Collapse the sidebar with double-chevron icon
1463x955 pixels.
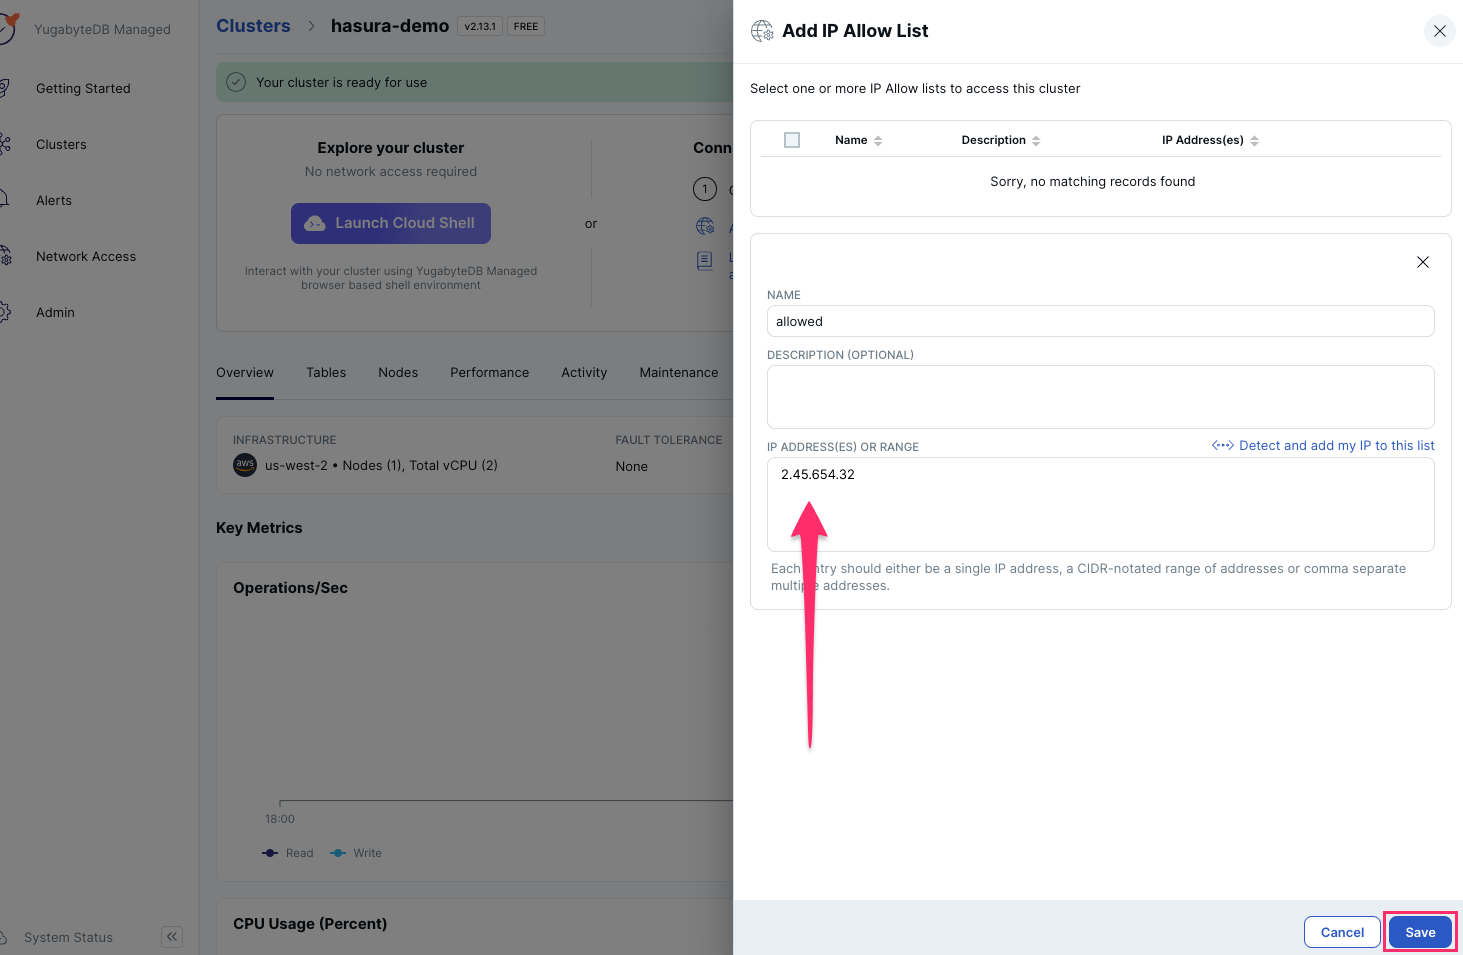[172, 937]
